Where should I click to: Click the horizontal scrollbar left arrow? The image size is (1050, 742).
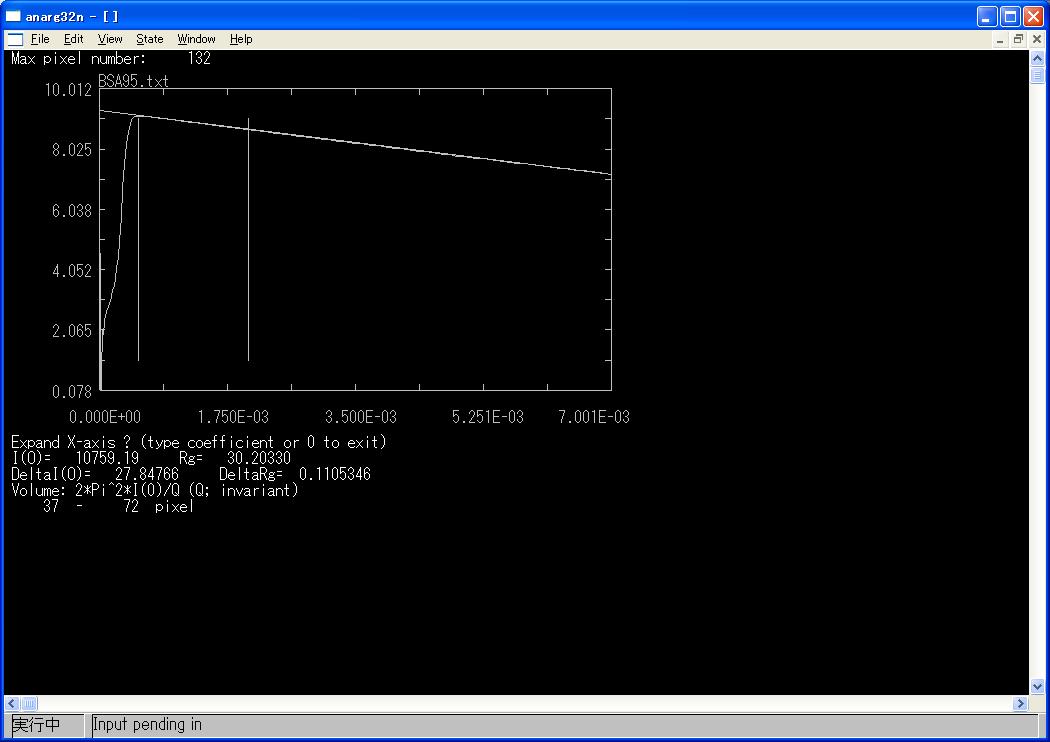(11, 703)
